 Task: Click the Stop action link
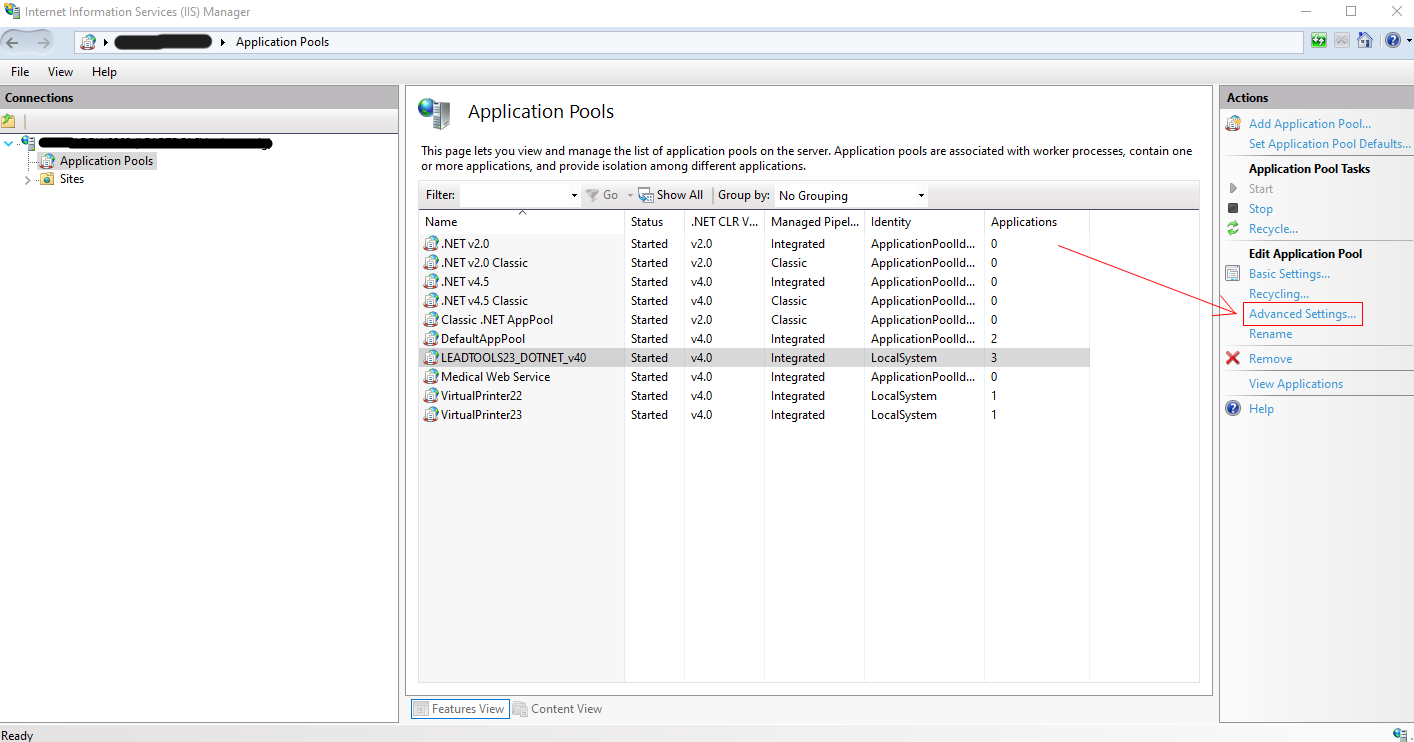(x=1261, y=209)
